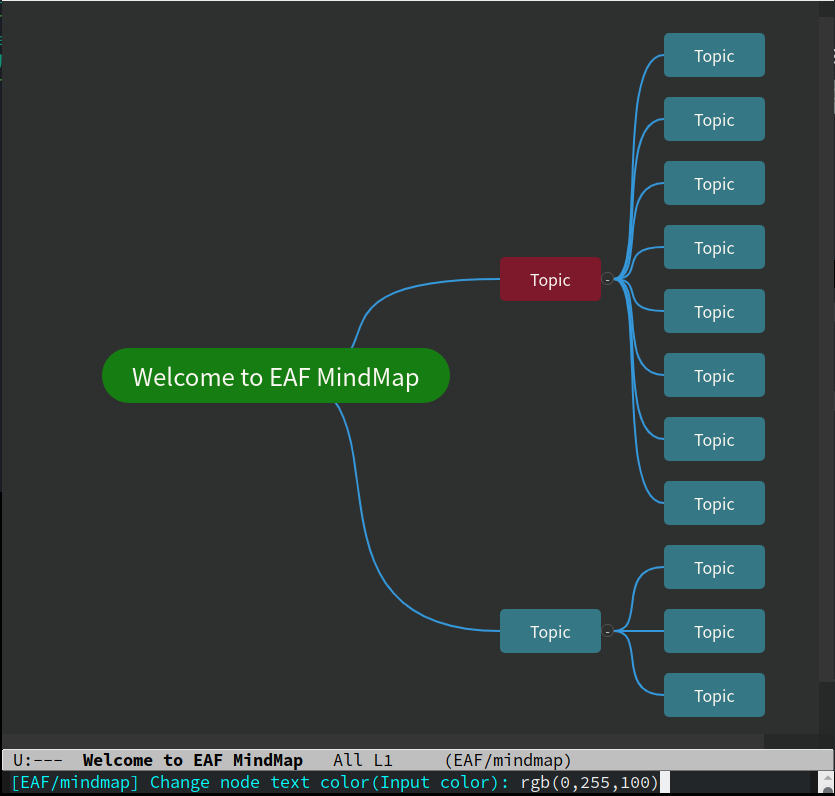Viewport: 835px width, 796px height.
Task: Collapse children of the red Topic node
Action: (x=607, y=279)
